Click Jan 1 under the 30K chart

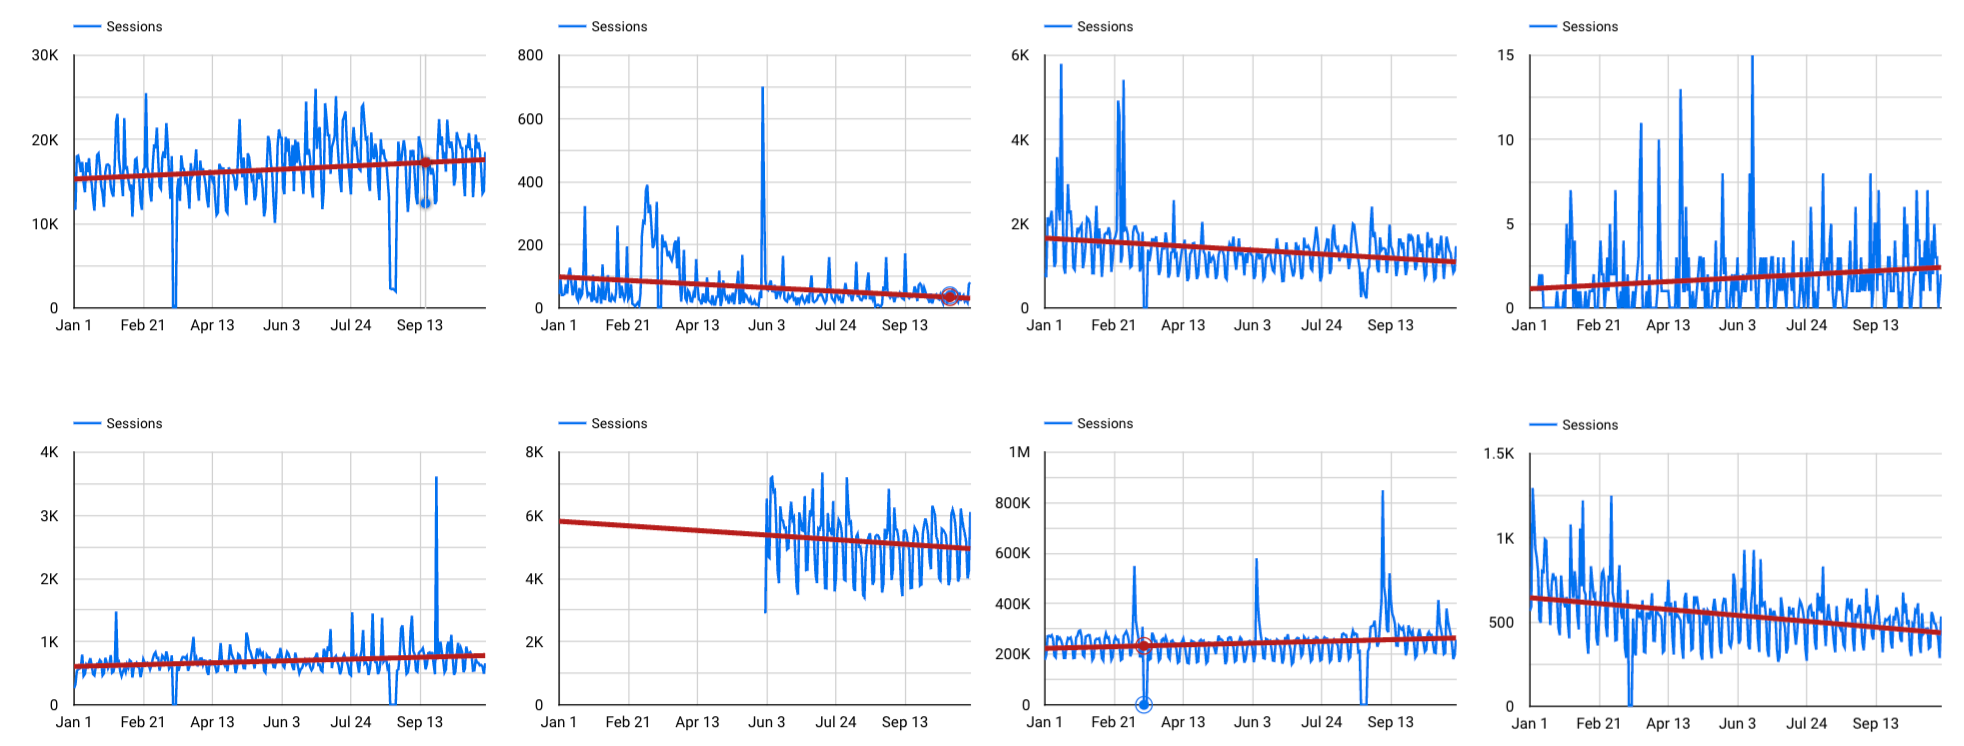(x=74, y=325)
